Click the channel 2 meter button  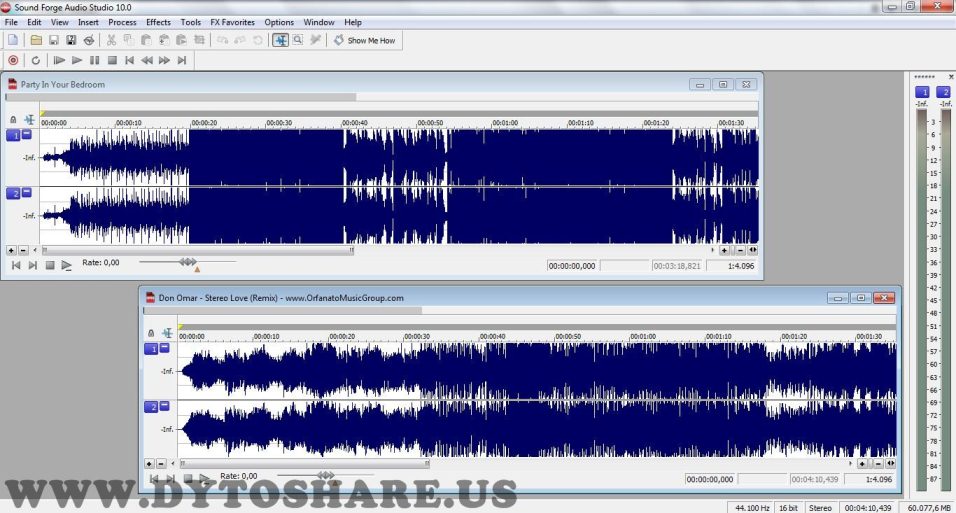944,92
